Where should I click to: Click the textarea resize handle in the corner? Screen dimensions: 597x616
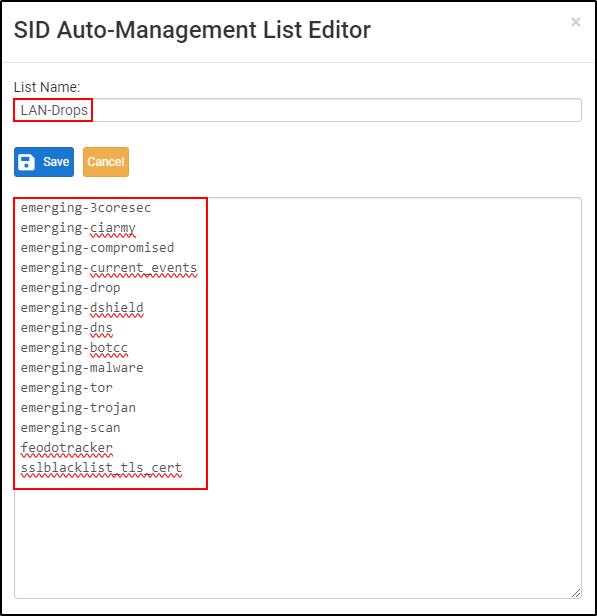pos(576,593)
